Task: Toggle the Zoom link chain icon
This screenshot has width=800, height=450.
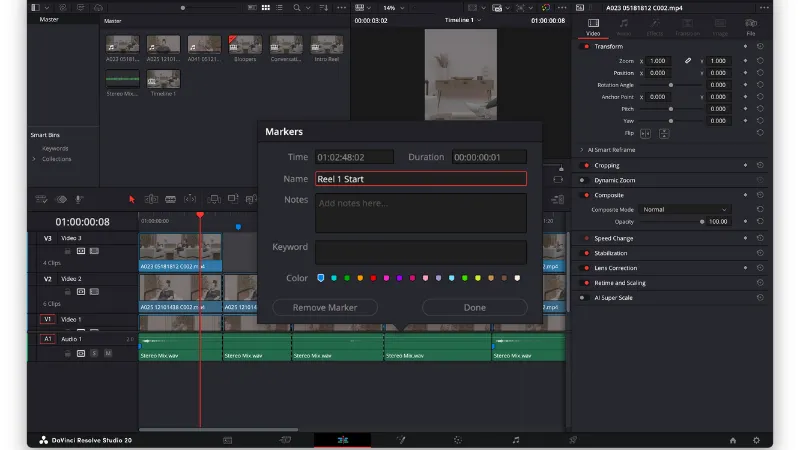Action: (x=688, y=61)
